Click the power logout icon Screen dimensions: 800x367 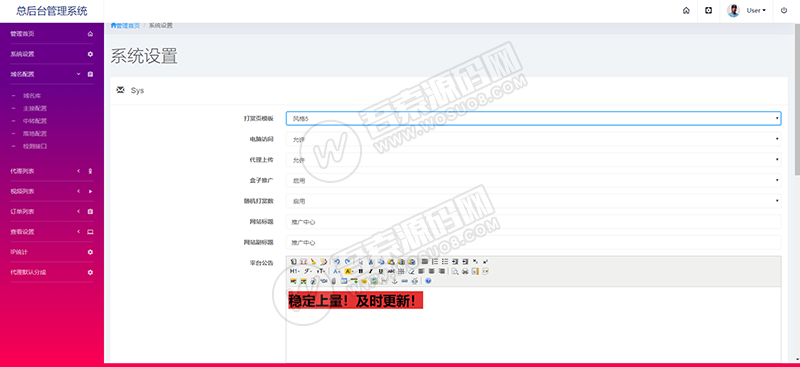tap(784, 11)
